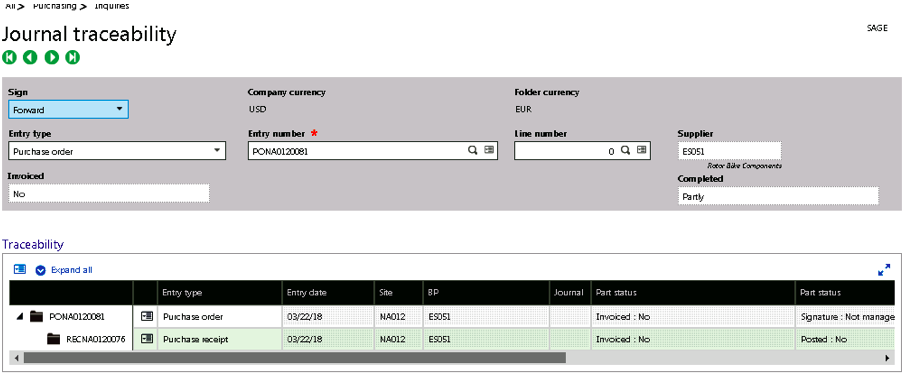
Task: Go to the previous record
Action: pyautogui.click(x=30, y=57)
